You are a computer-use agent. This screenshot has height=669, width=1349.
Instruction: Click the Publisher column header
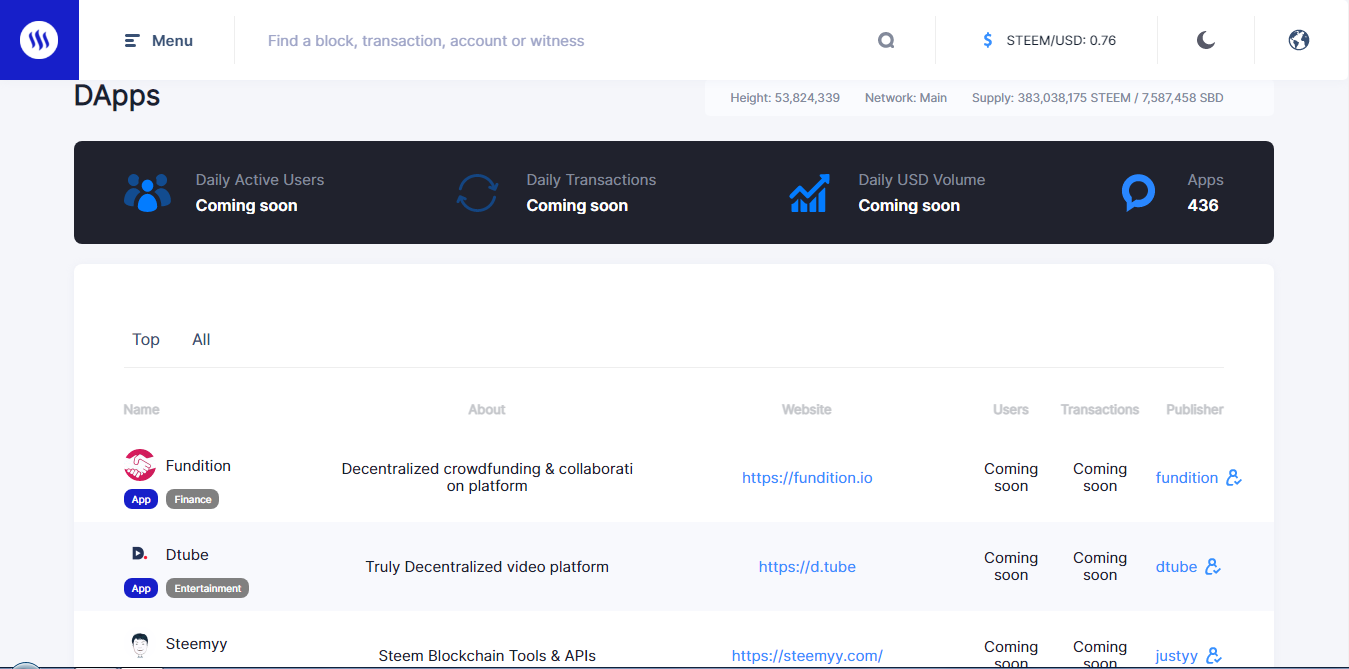pos(1195,409)
